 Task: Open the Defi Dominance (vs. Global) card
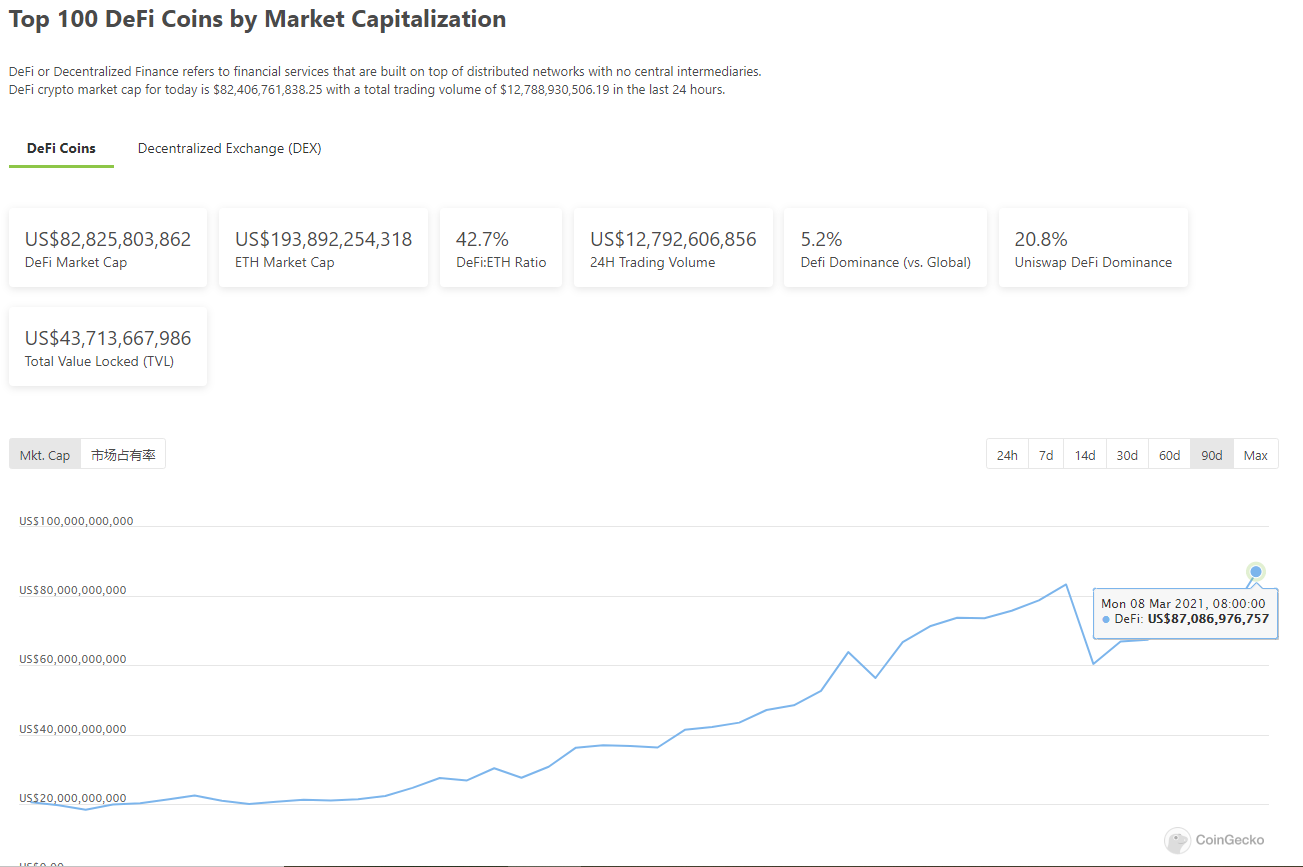[x=885, y=248]
